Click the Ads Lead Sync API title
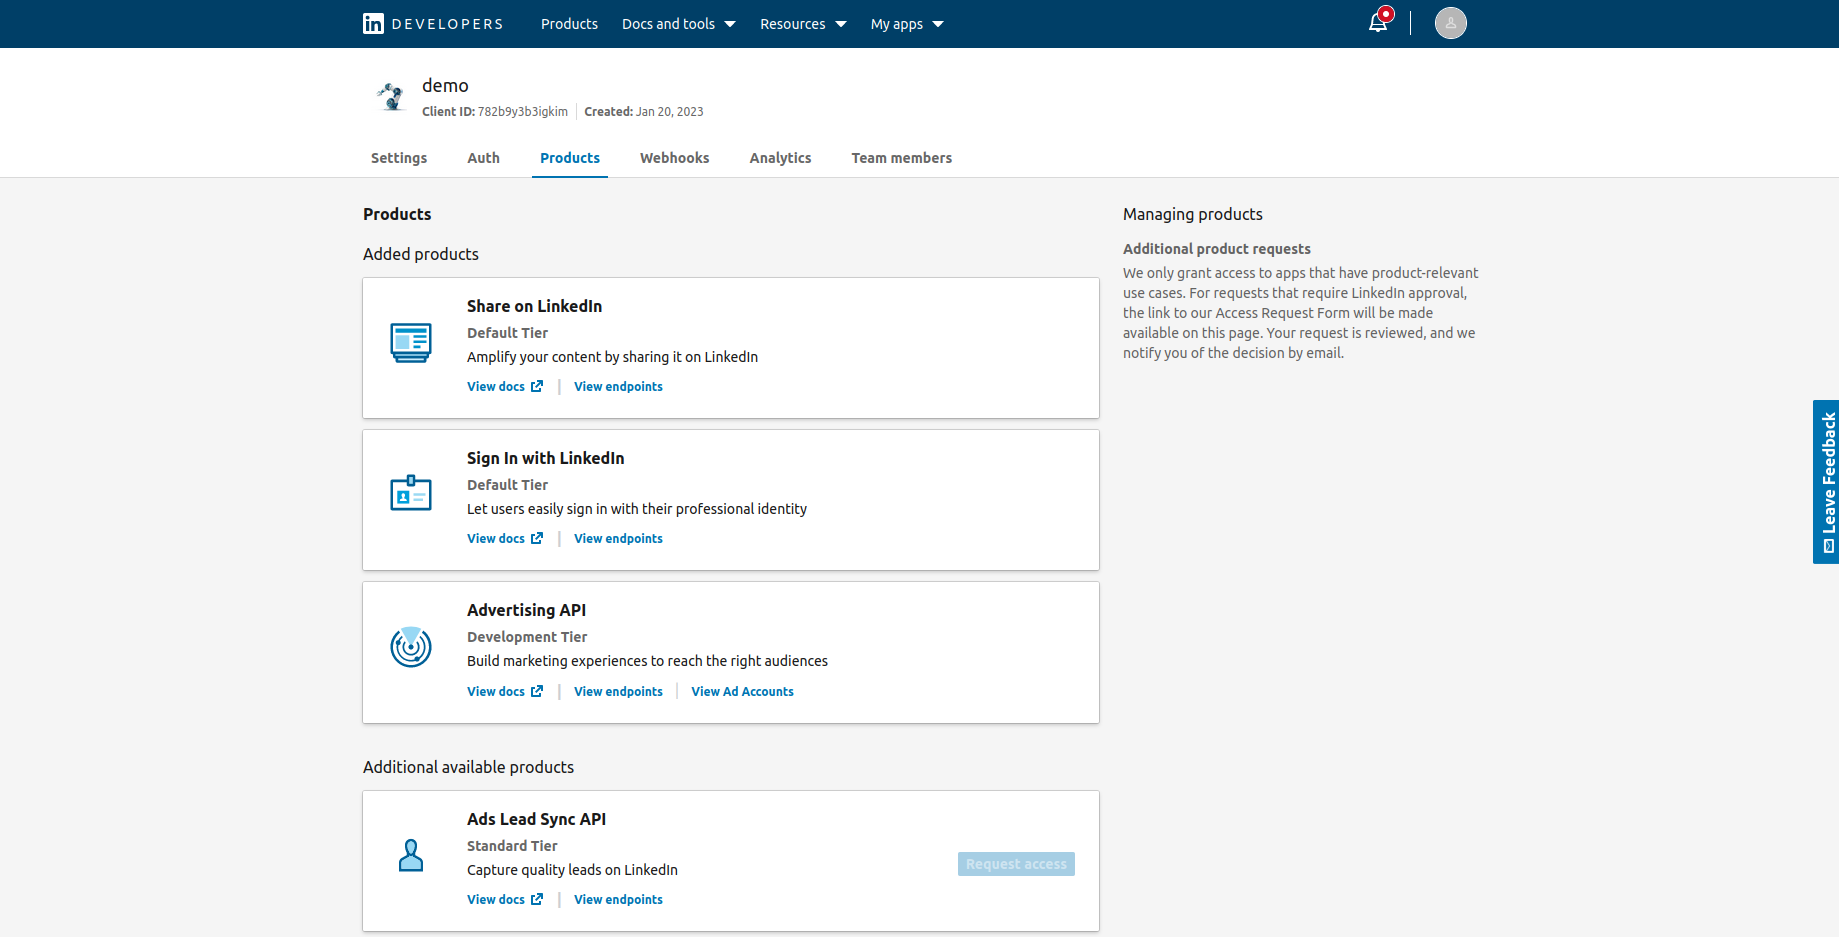The height and width of the screenshot is (937, 1839). [536, 819]
